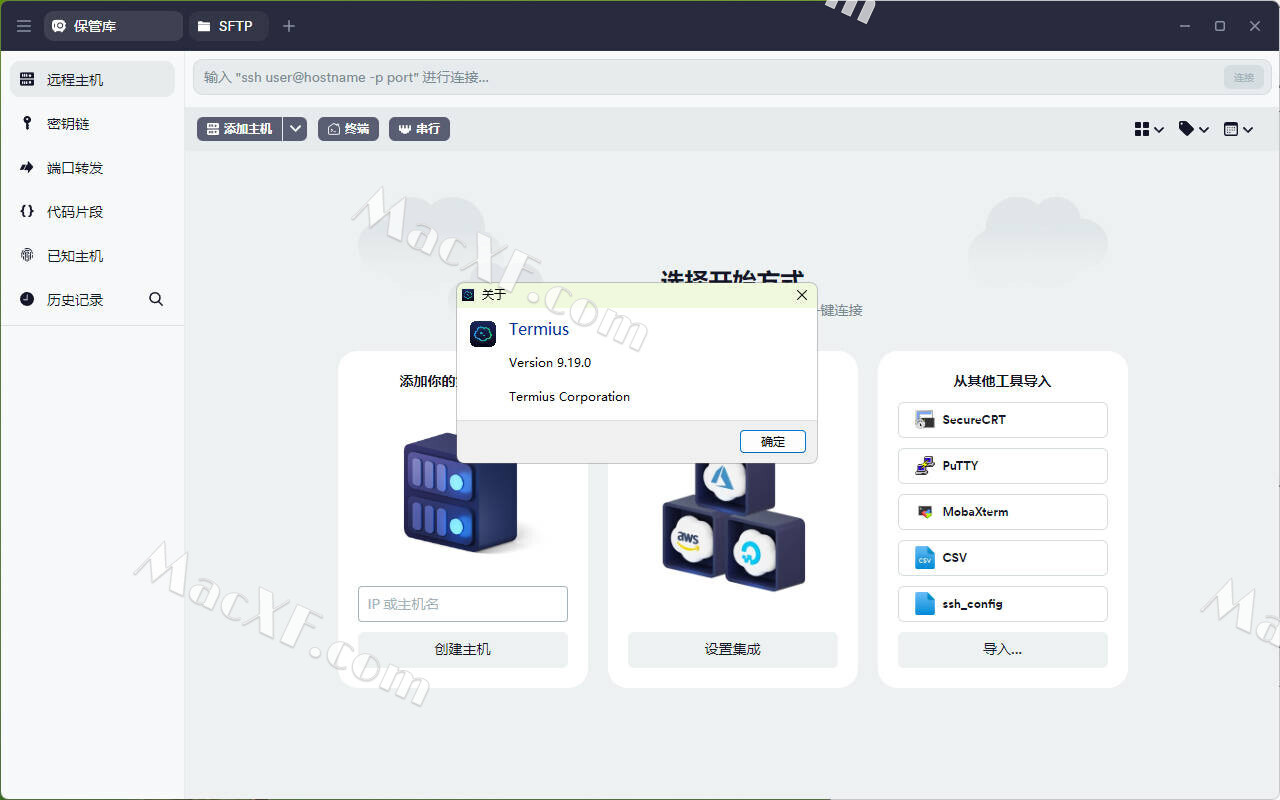Screen dimensions: 1280x800
Task: Open 端口转发 in sidebar
Action: coord(92,168)
